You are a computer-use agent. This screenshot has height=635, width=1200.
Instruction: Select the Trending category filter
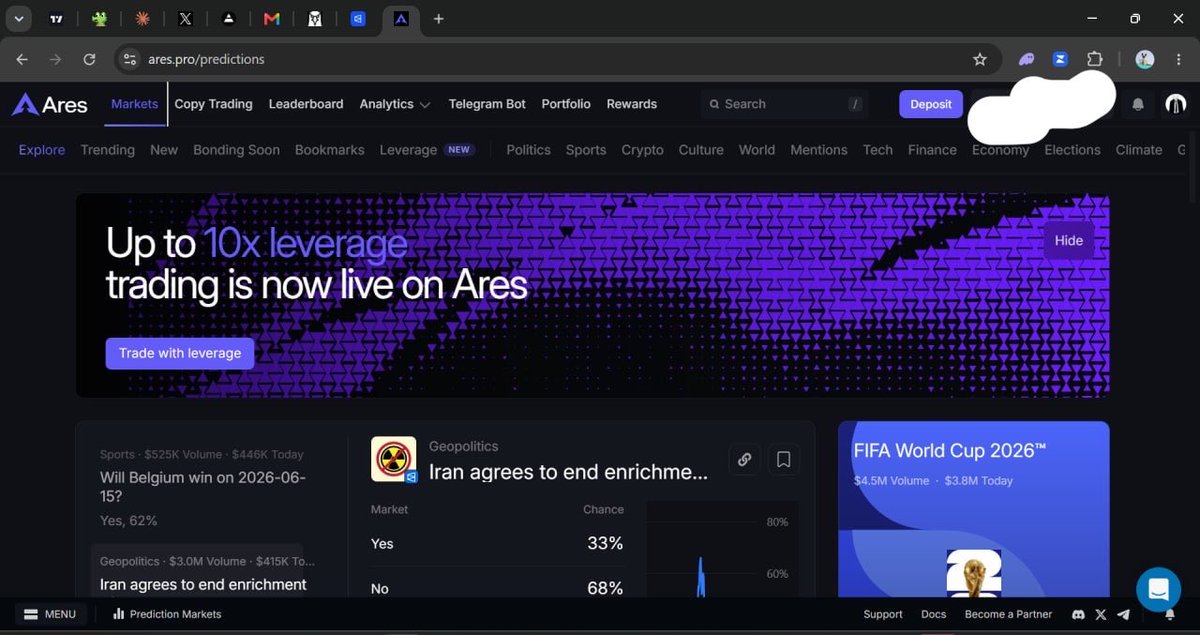(108, 150)
